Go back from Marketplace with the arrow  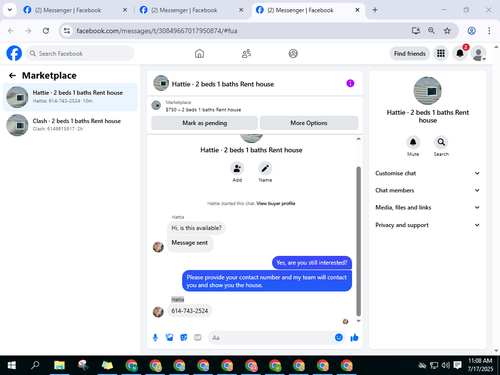point(13,76)
